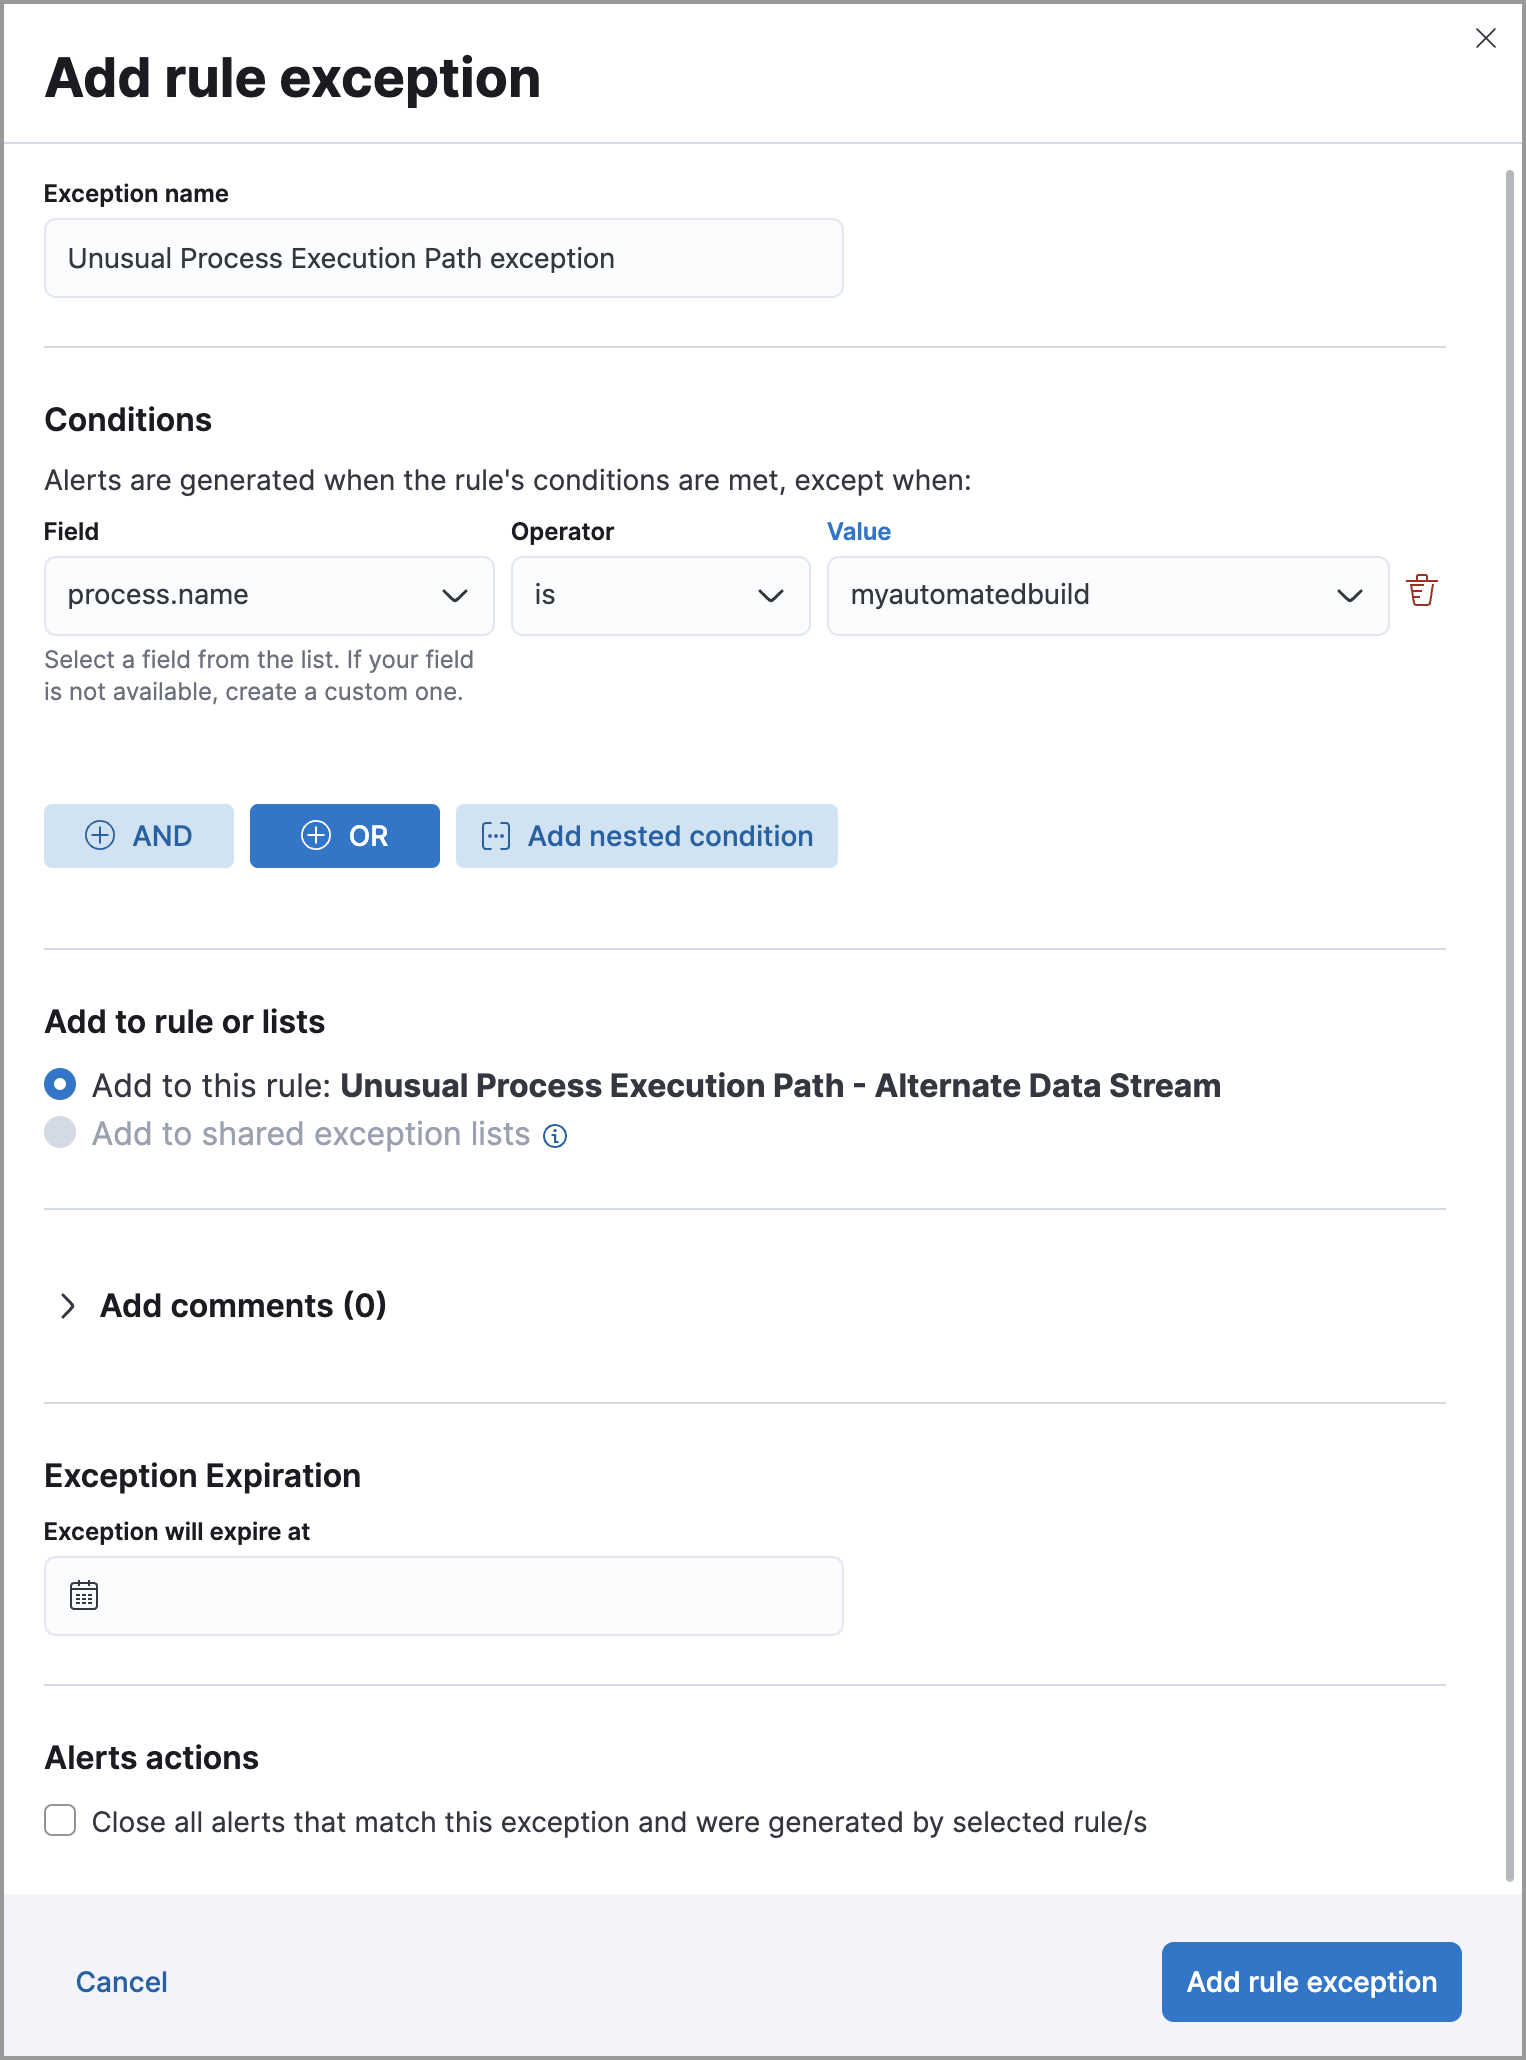Expand the Add comments (0) section
1526x2060 pixels.
(x=68, y=1306)
